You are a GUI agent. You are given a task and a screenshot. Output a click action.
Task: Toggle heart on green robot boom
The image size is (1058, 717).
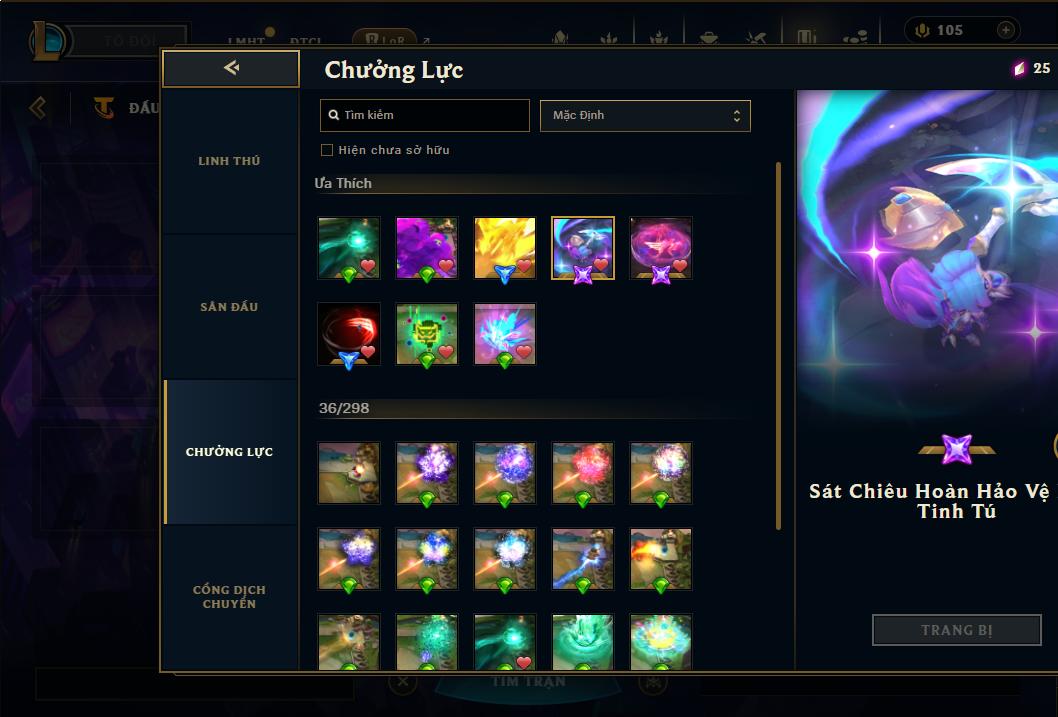(x=446, y=351)
